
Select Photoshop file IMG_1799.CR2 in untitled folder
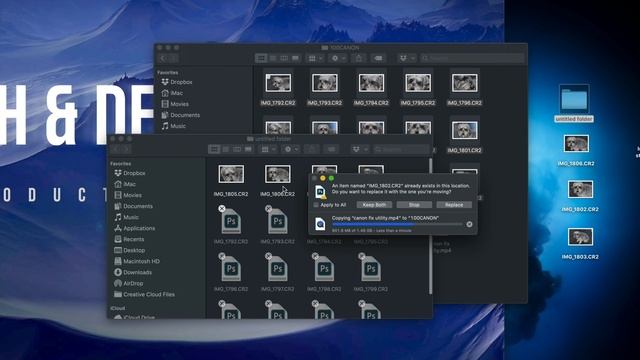[371, 269]
